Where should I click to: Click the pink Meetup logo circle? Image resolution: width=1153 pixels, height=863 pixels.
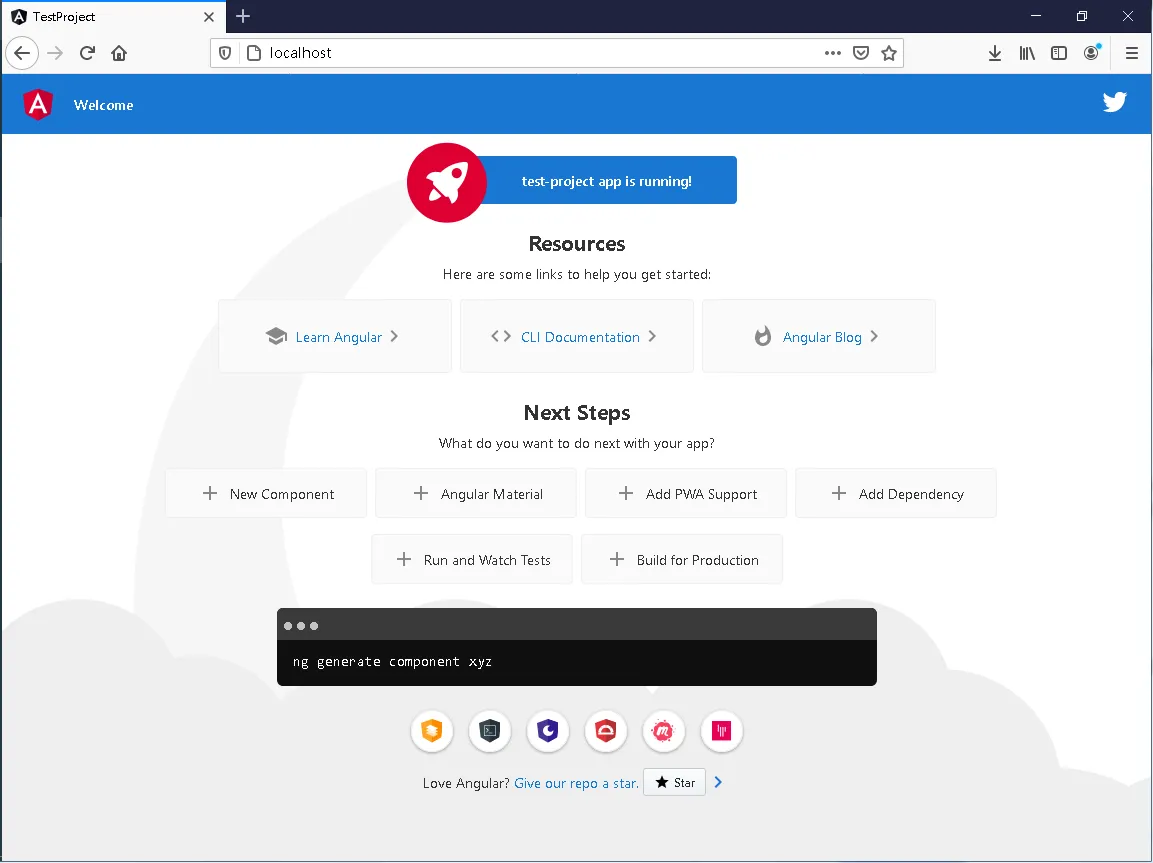[x=663, y=731]
